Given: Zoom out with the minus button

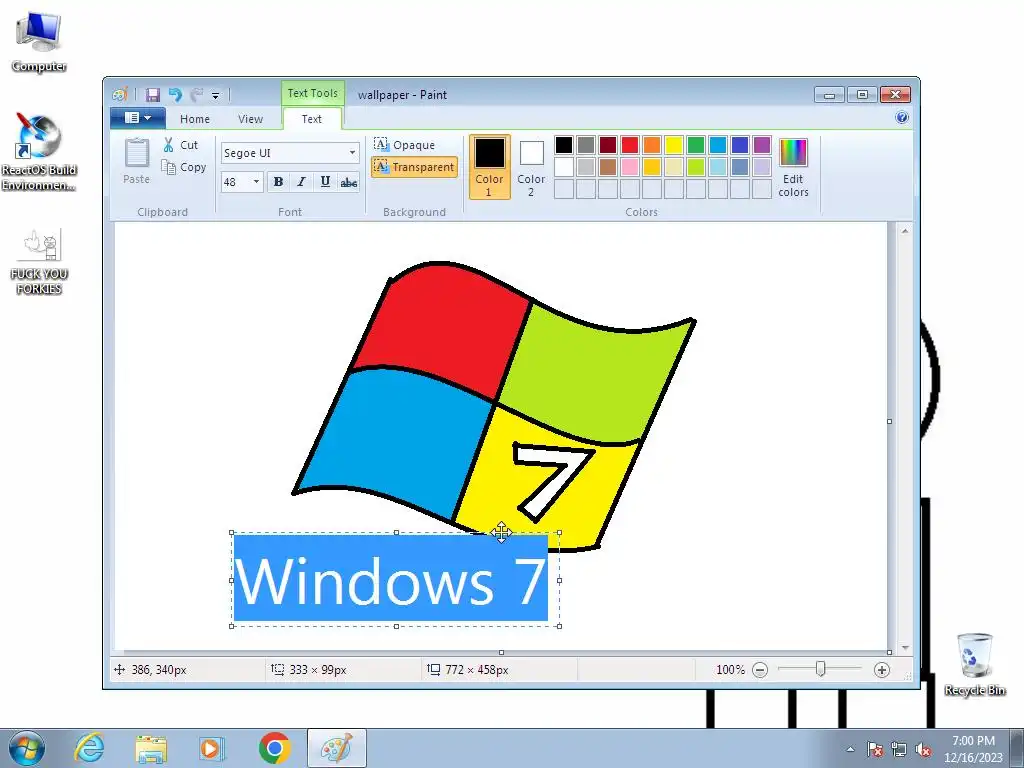Looking at the screenshot, I should 760,669.
